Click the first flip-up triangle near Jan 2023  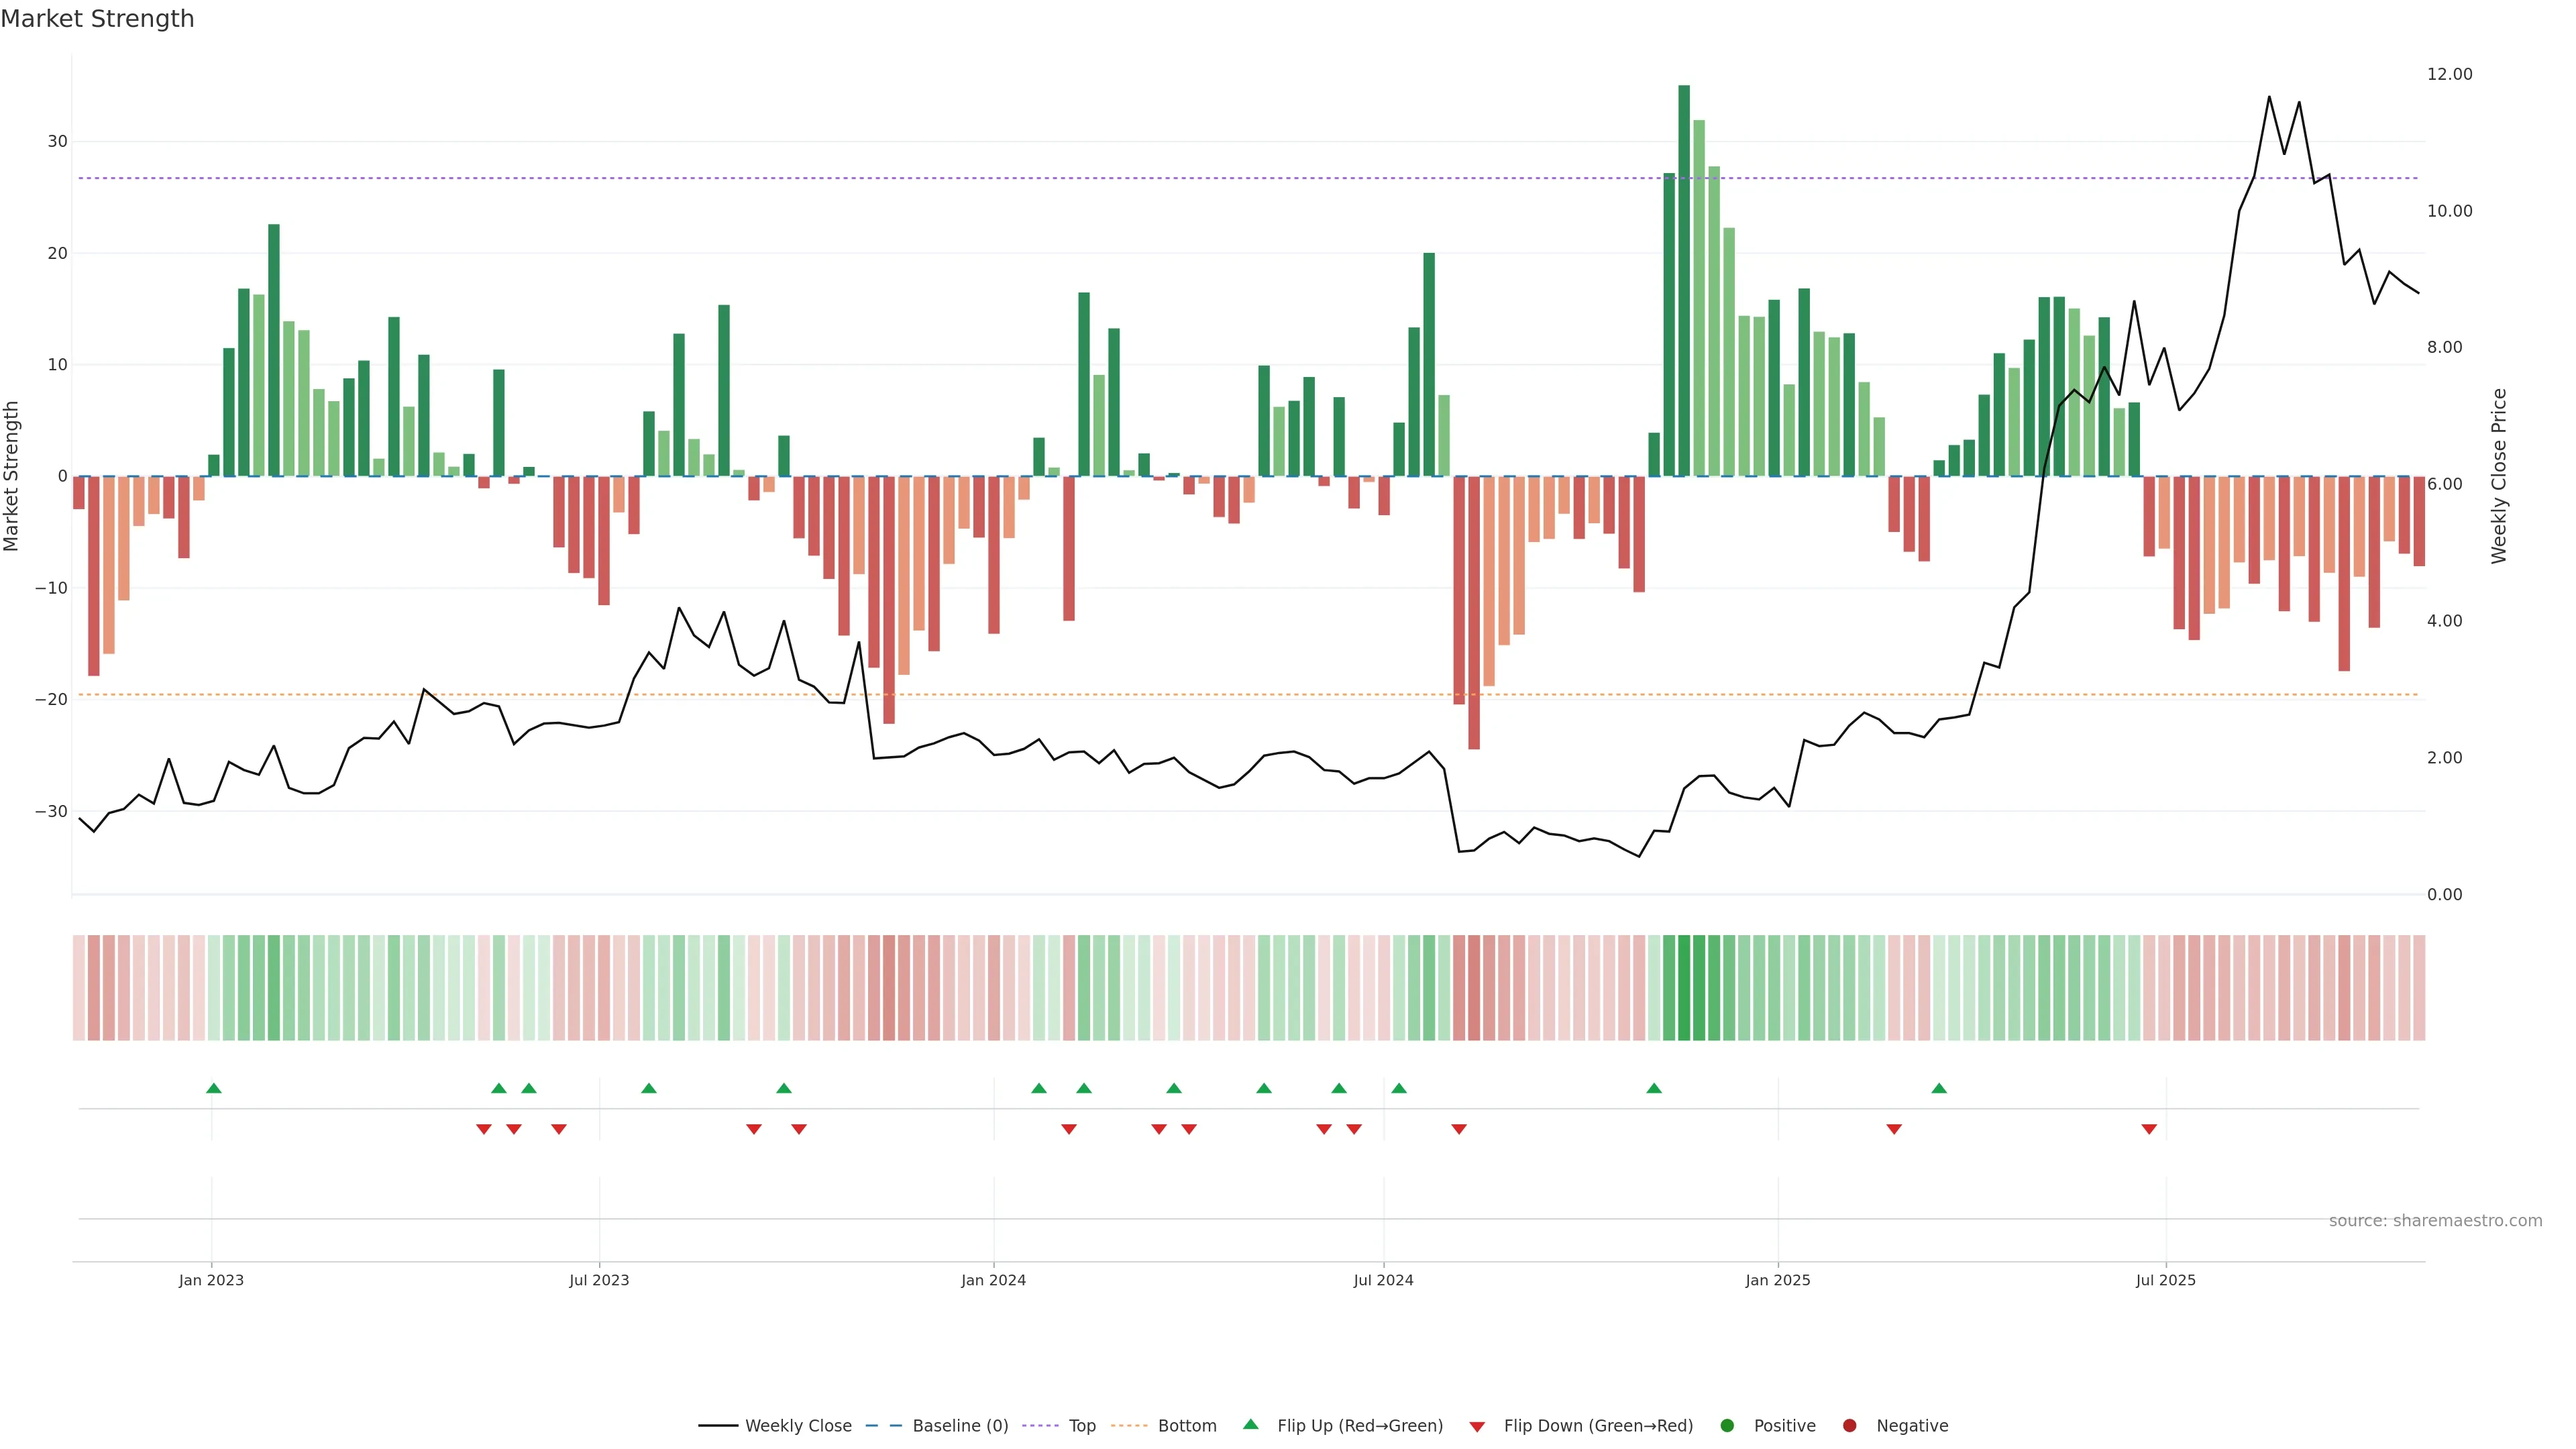coord(213,1088)
